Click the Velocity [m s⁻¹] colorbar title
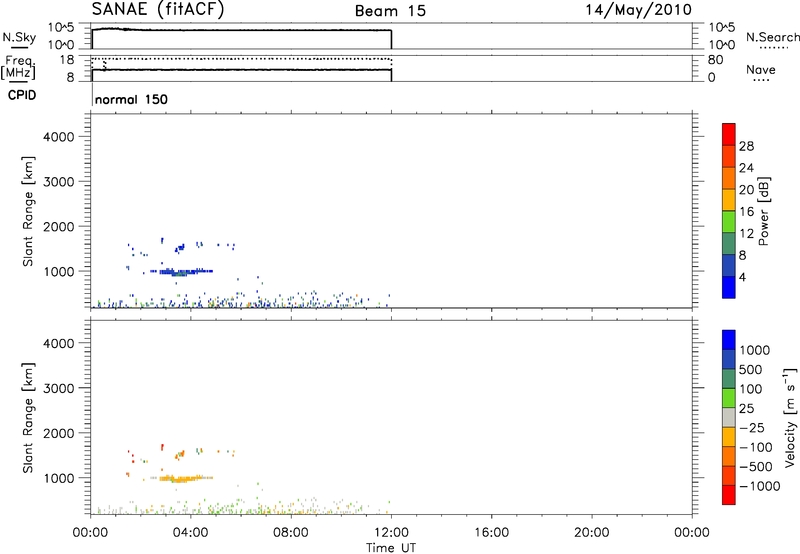This screenshot has width=800, height=554. pos(790,417)
